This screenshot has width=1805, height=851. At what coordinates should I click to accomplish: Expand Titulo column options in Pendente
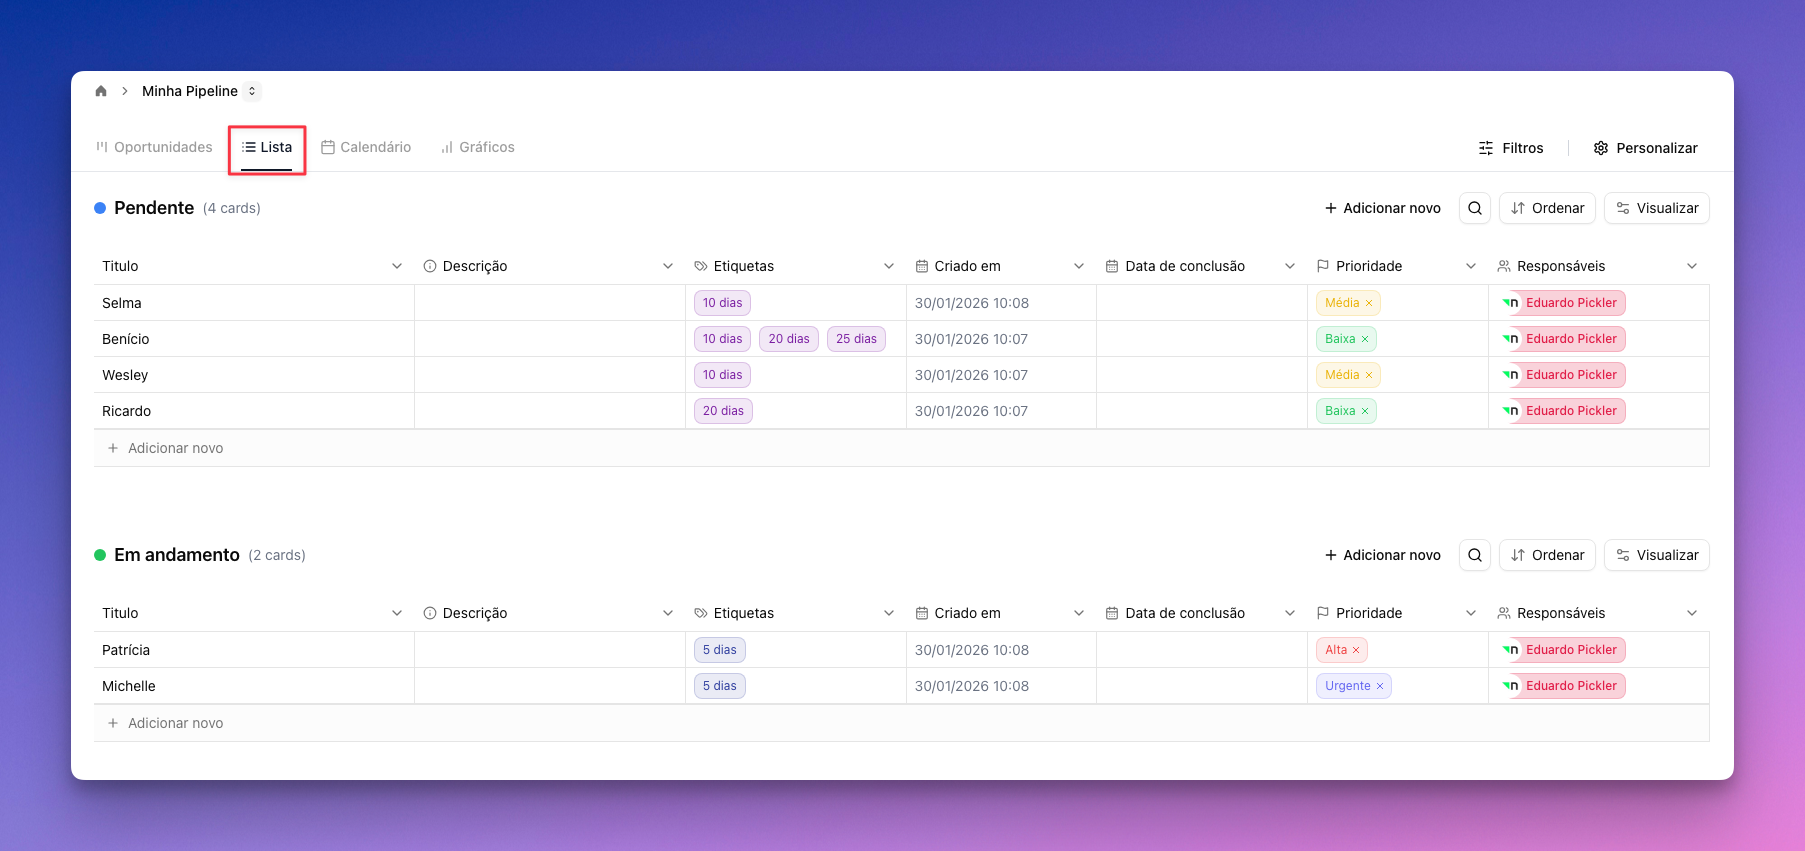(x=397, y=266)
